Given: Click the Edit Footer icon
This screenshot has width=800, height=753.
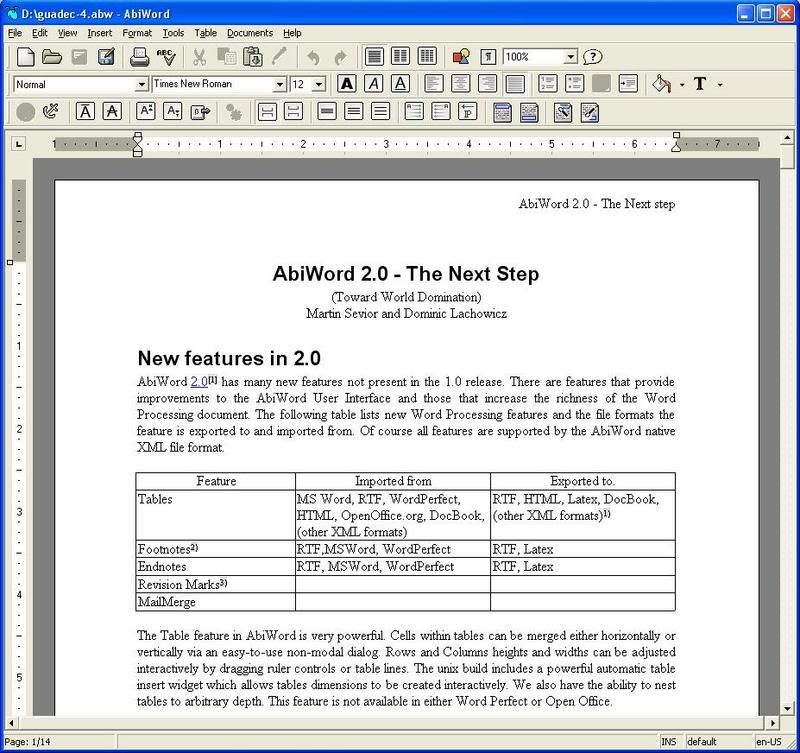Looking at the screenshot, I should coord(529,112).
